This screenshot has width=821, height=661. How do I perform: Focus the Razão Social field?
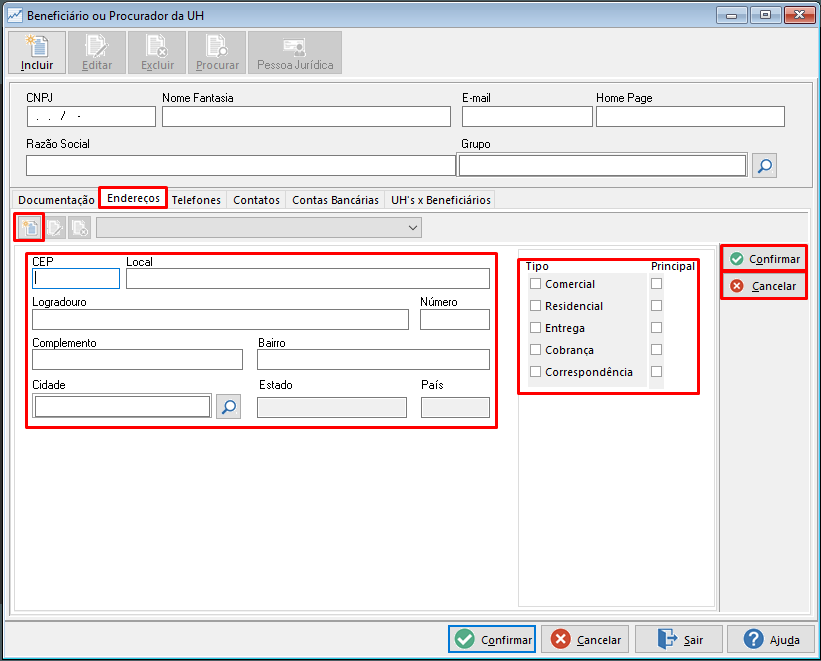(x=241, y=166)
